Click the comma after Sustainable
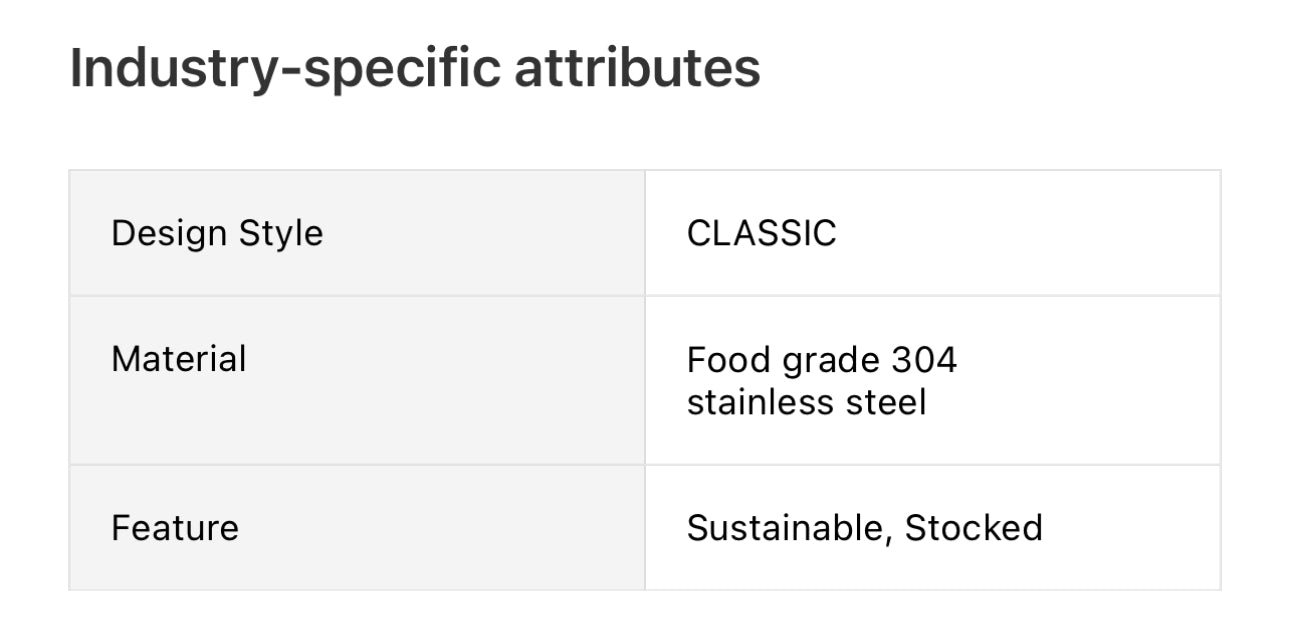This screenshot has width=1290, height=644. pyautogui.click(x=887, y=540)
